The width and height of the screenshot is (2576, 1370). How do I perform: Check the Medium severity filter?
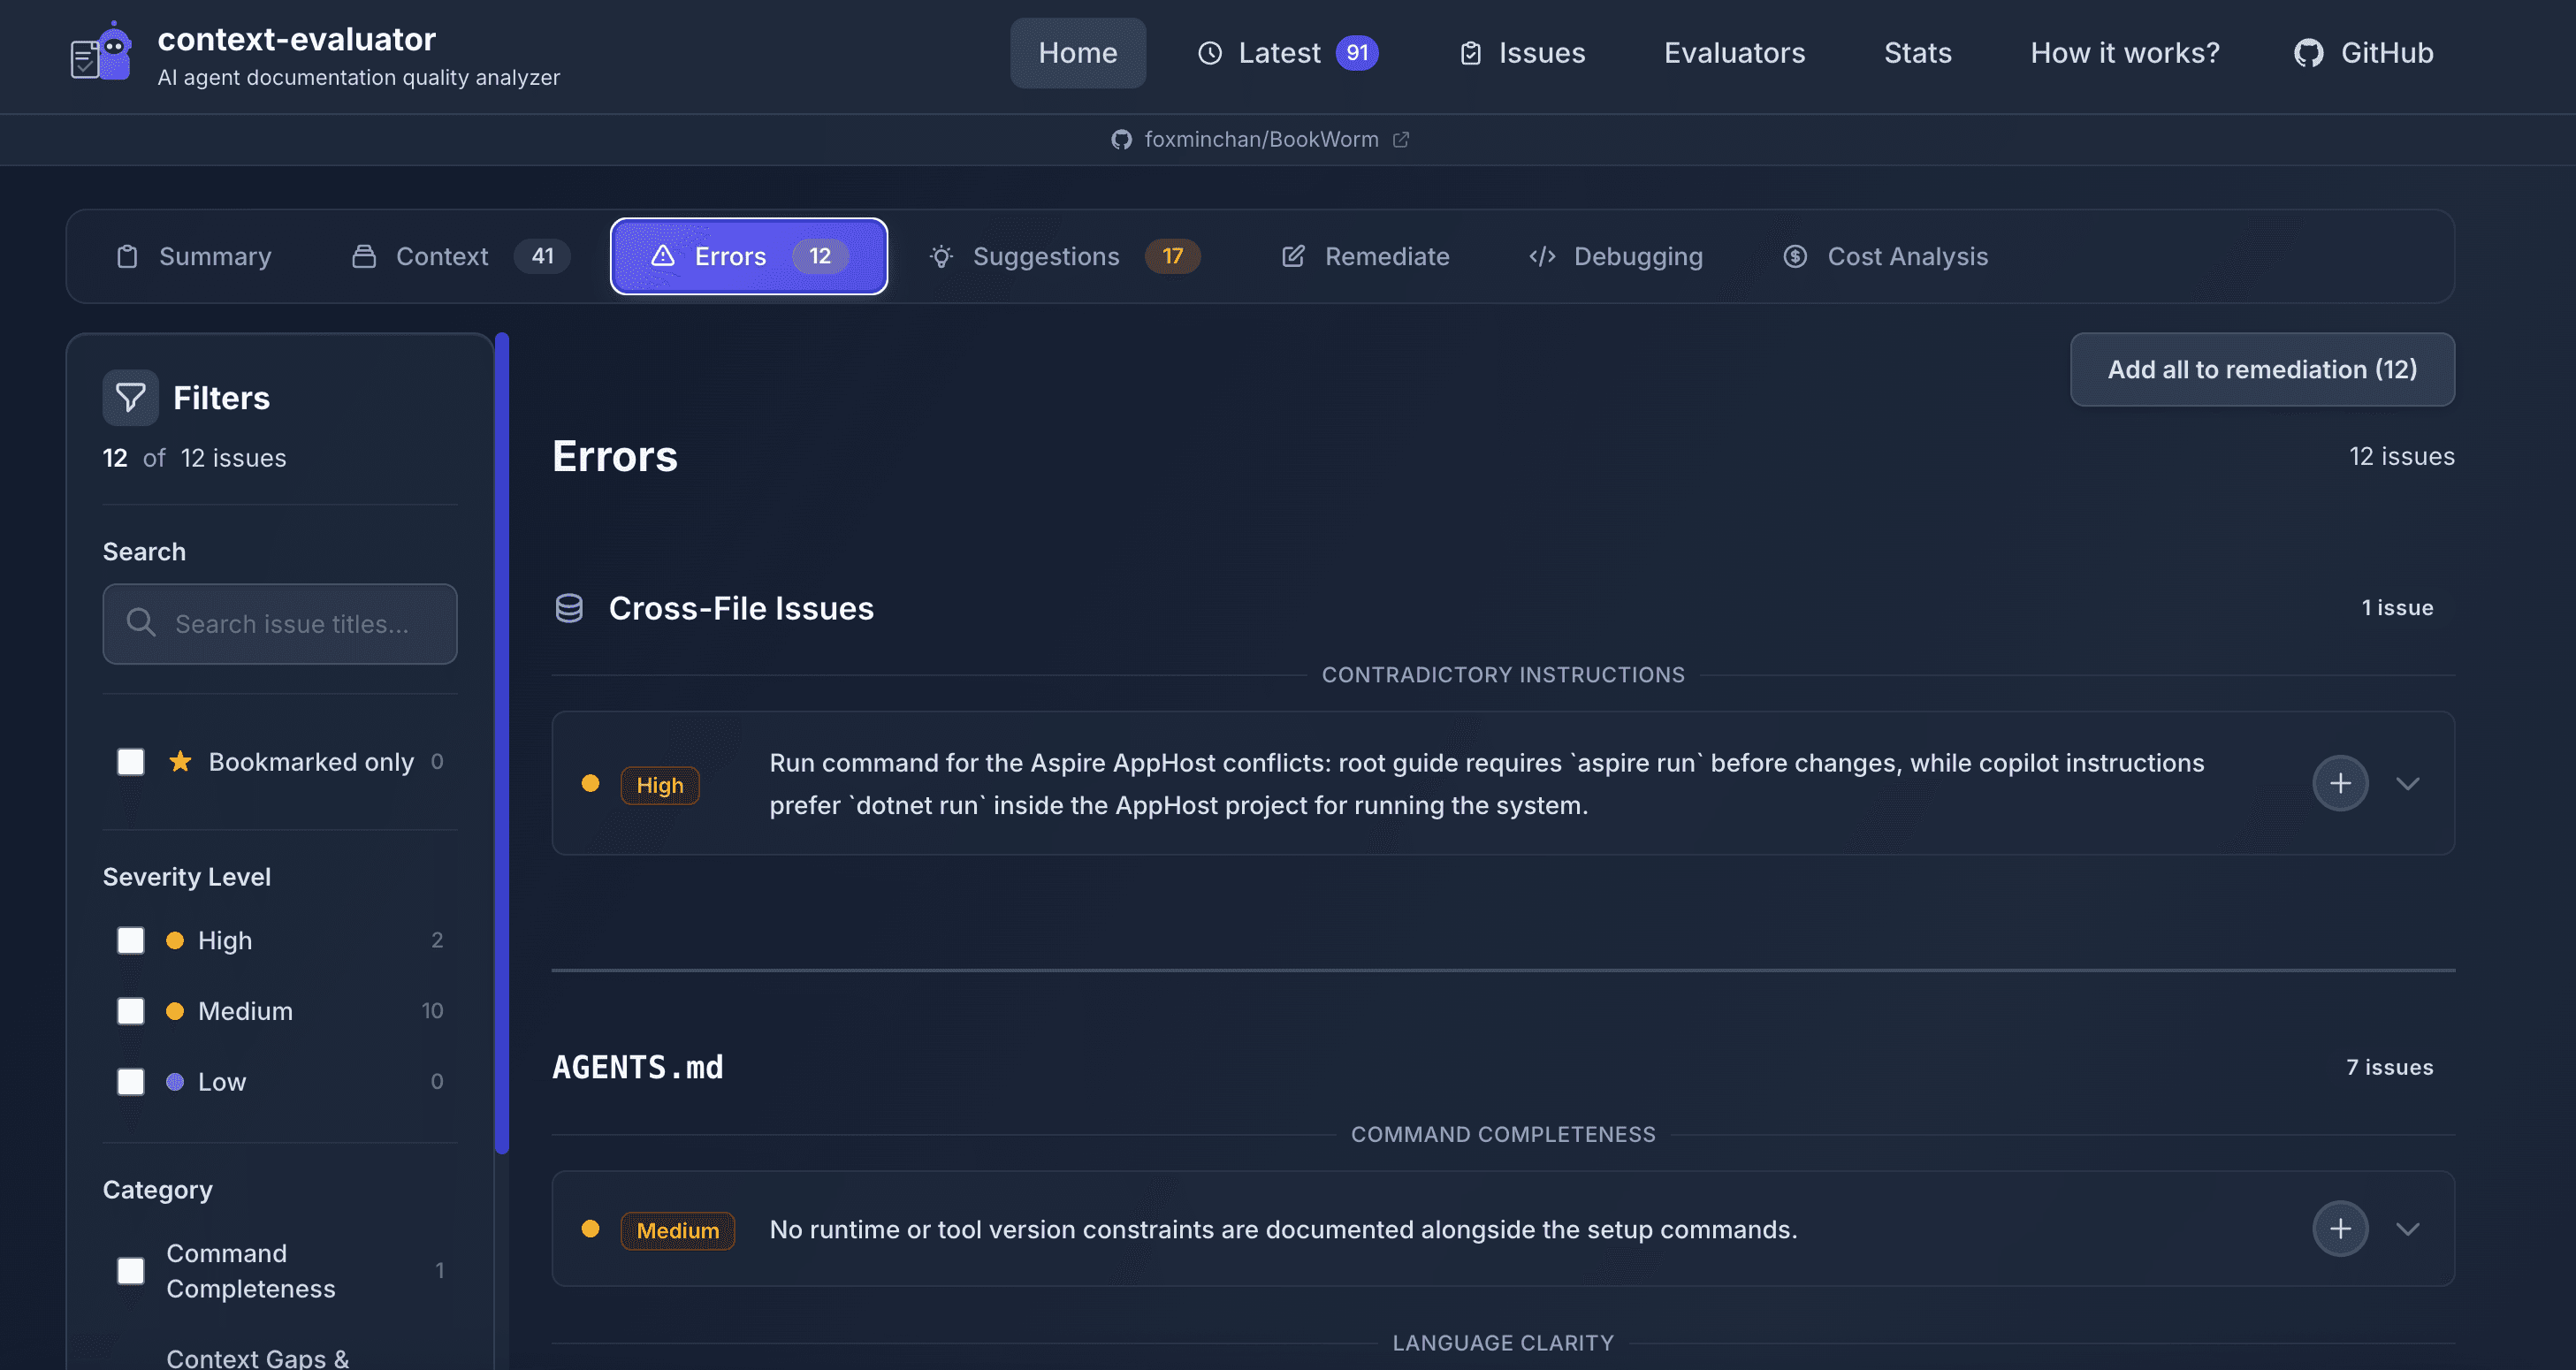click(x=130, y=1011)
